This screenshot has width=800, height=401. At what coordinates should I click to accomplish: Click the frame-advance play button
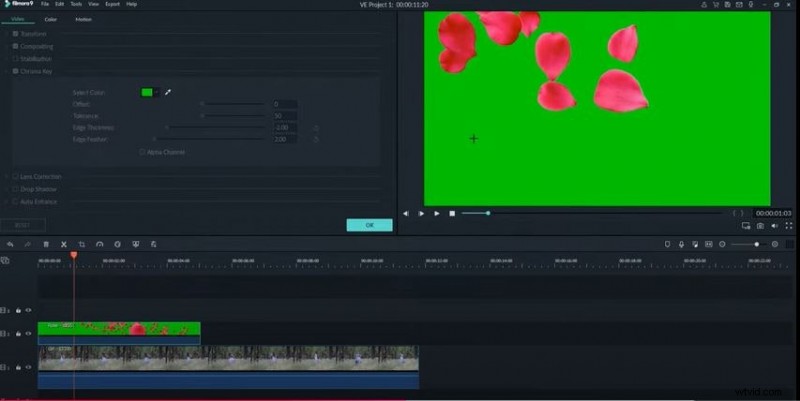[421, 213]
